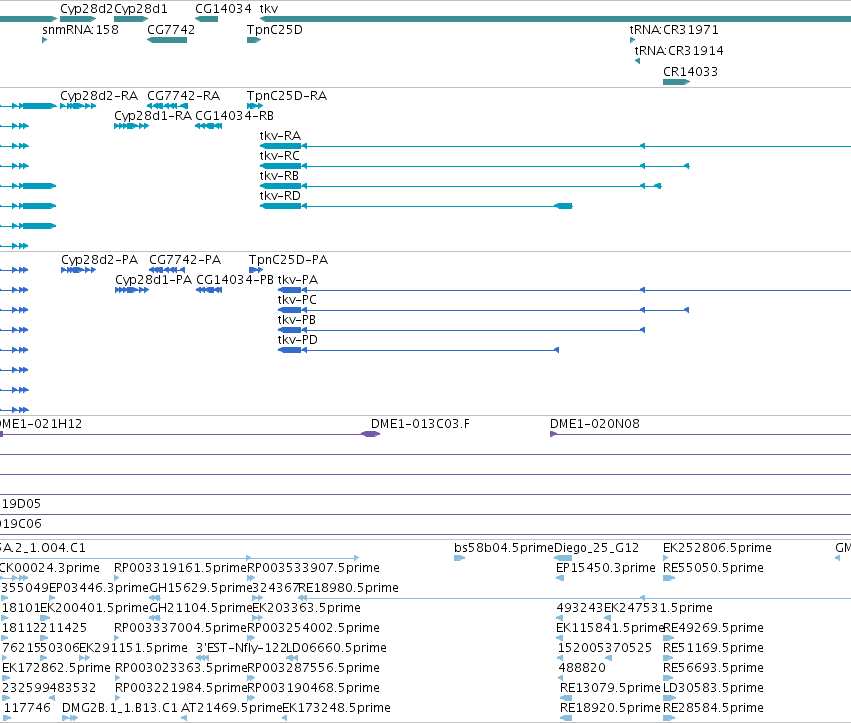Image resolution: width=851 pixels, height=723 pixels.
Task: Select the RP003337004.5prime EST label
Action: click(x=181, y=628)
